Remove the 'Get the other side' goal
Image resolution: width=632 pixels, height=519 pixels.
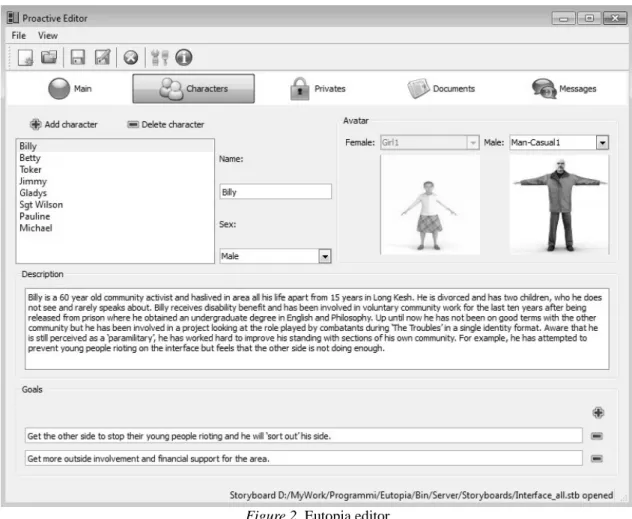tap(597, 436)
